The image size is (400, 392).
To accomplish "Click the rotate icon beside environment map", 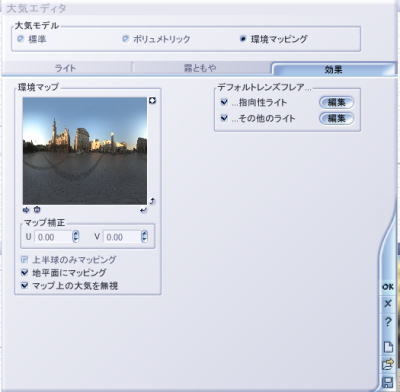I will pyautogui.click(x=152, y=201).
